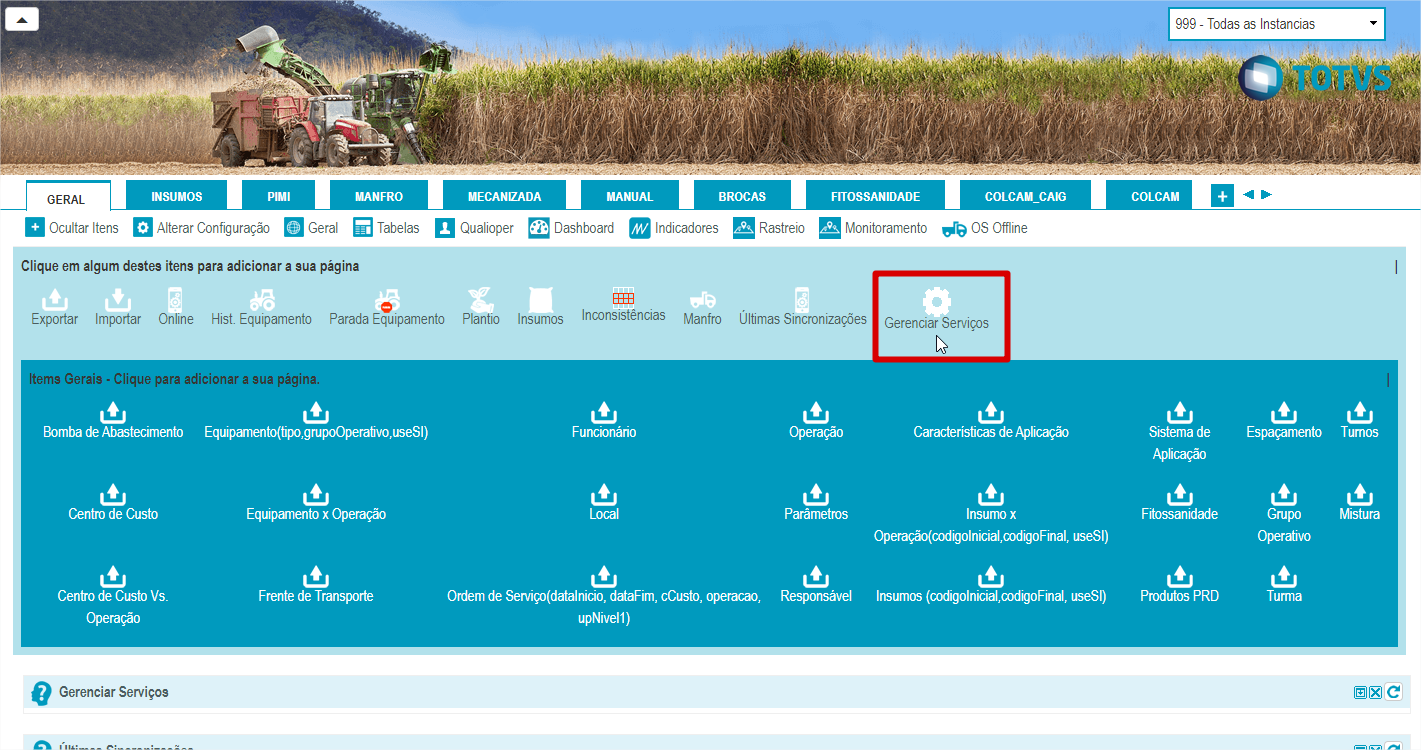Go to the FITOSSANIDADE tab
1421x750 pixels.
coord(875,196)
